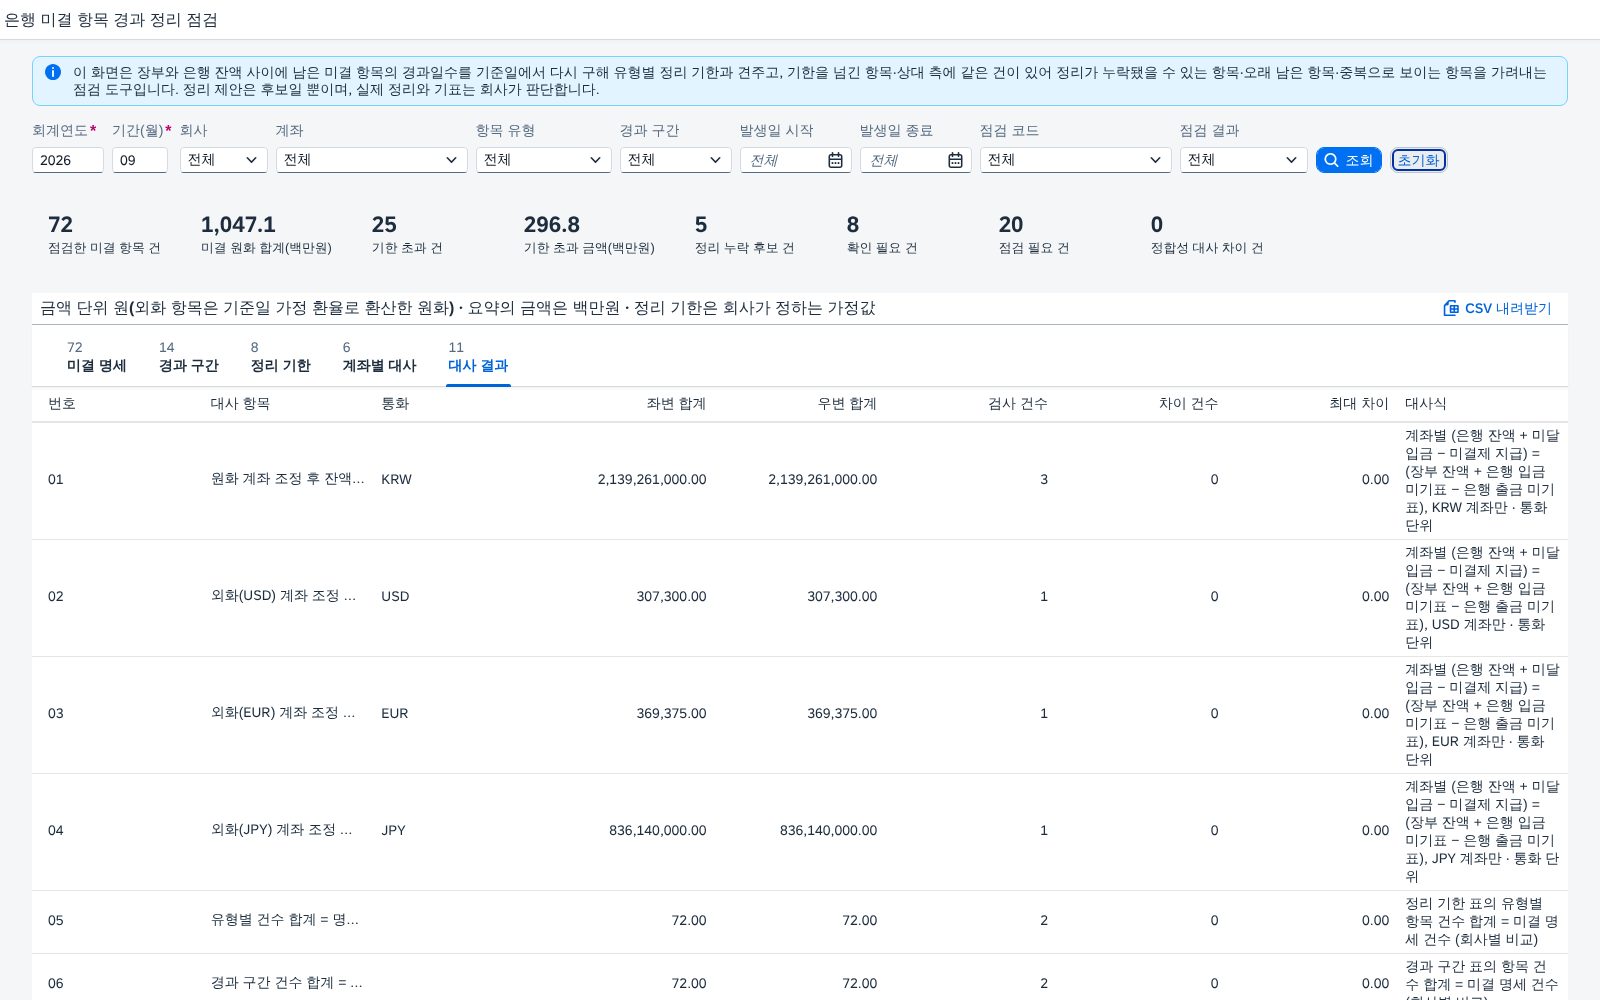Open the 정리 기한 tab
The image size is (1600, 1000).
coord(280,357)
